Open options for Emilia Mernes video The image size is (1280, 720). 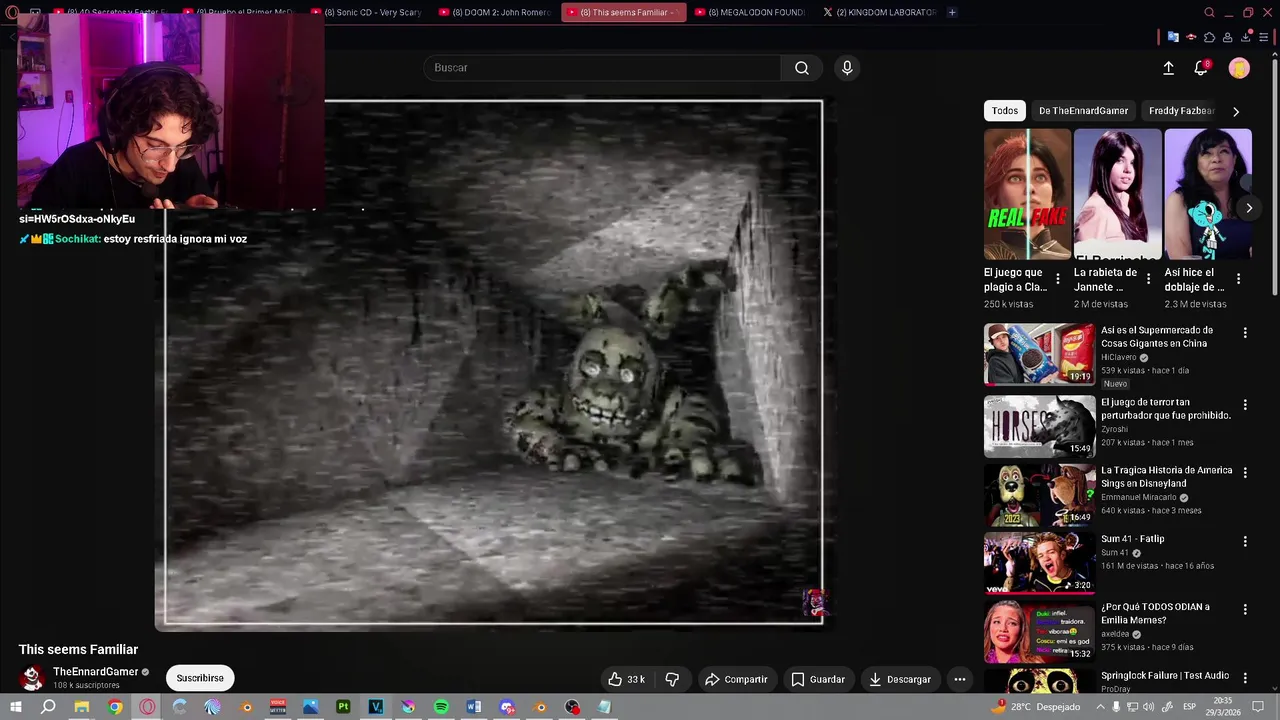(x=1245, y=609)
